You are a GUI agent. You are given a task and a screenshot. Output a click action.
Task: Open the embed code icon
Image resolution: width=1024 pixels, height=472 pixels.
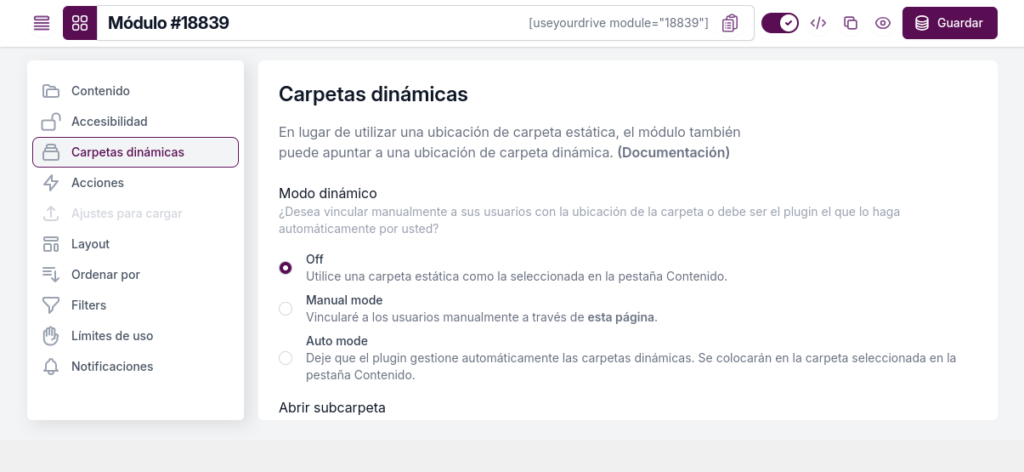pos(818,24)
